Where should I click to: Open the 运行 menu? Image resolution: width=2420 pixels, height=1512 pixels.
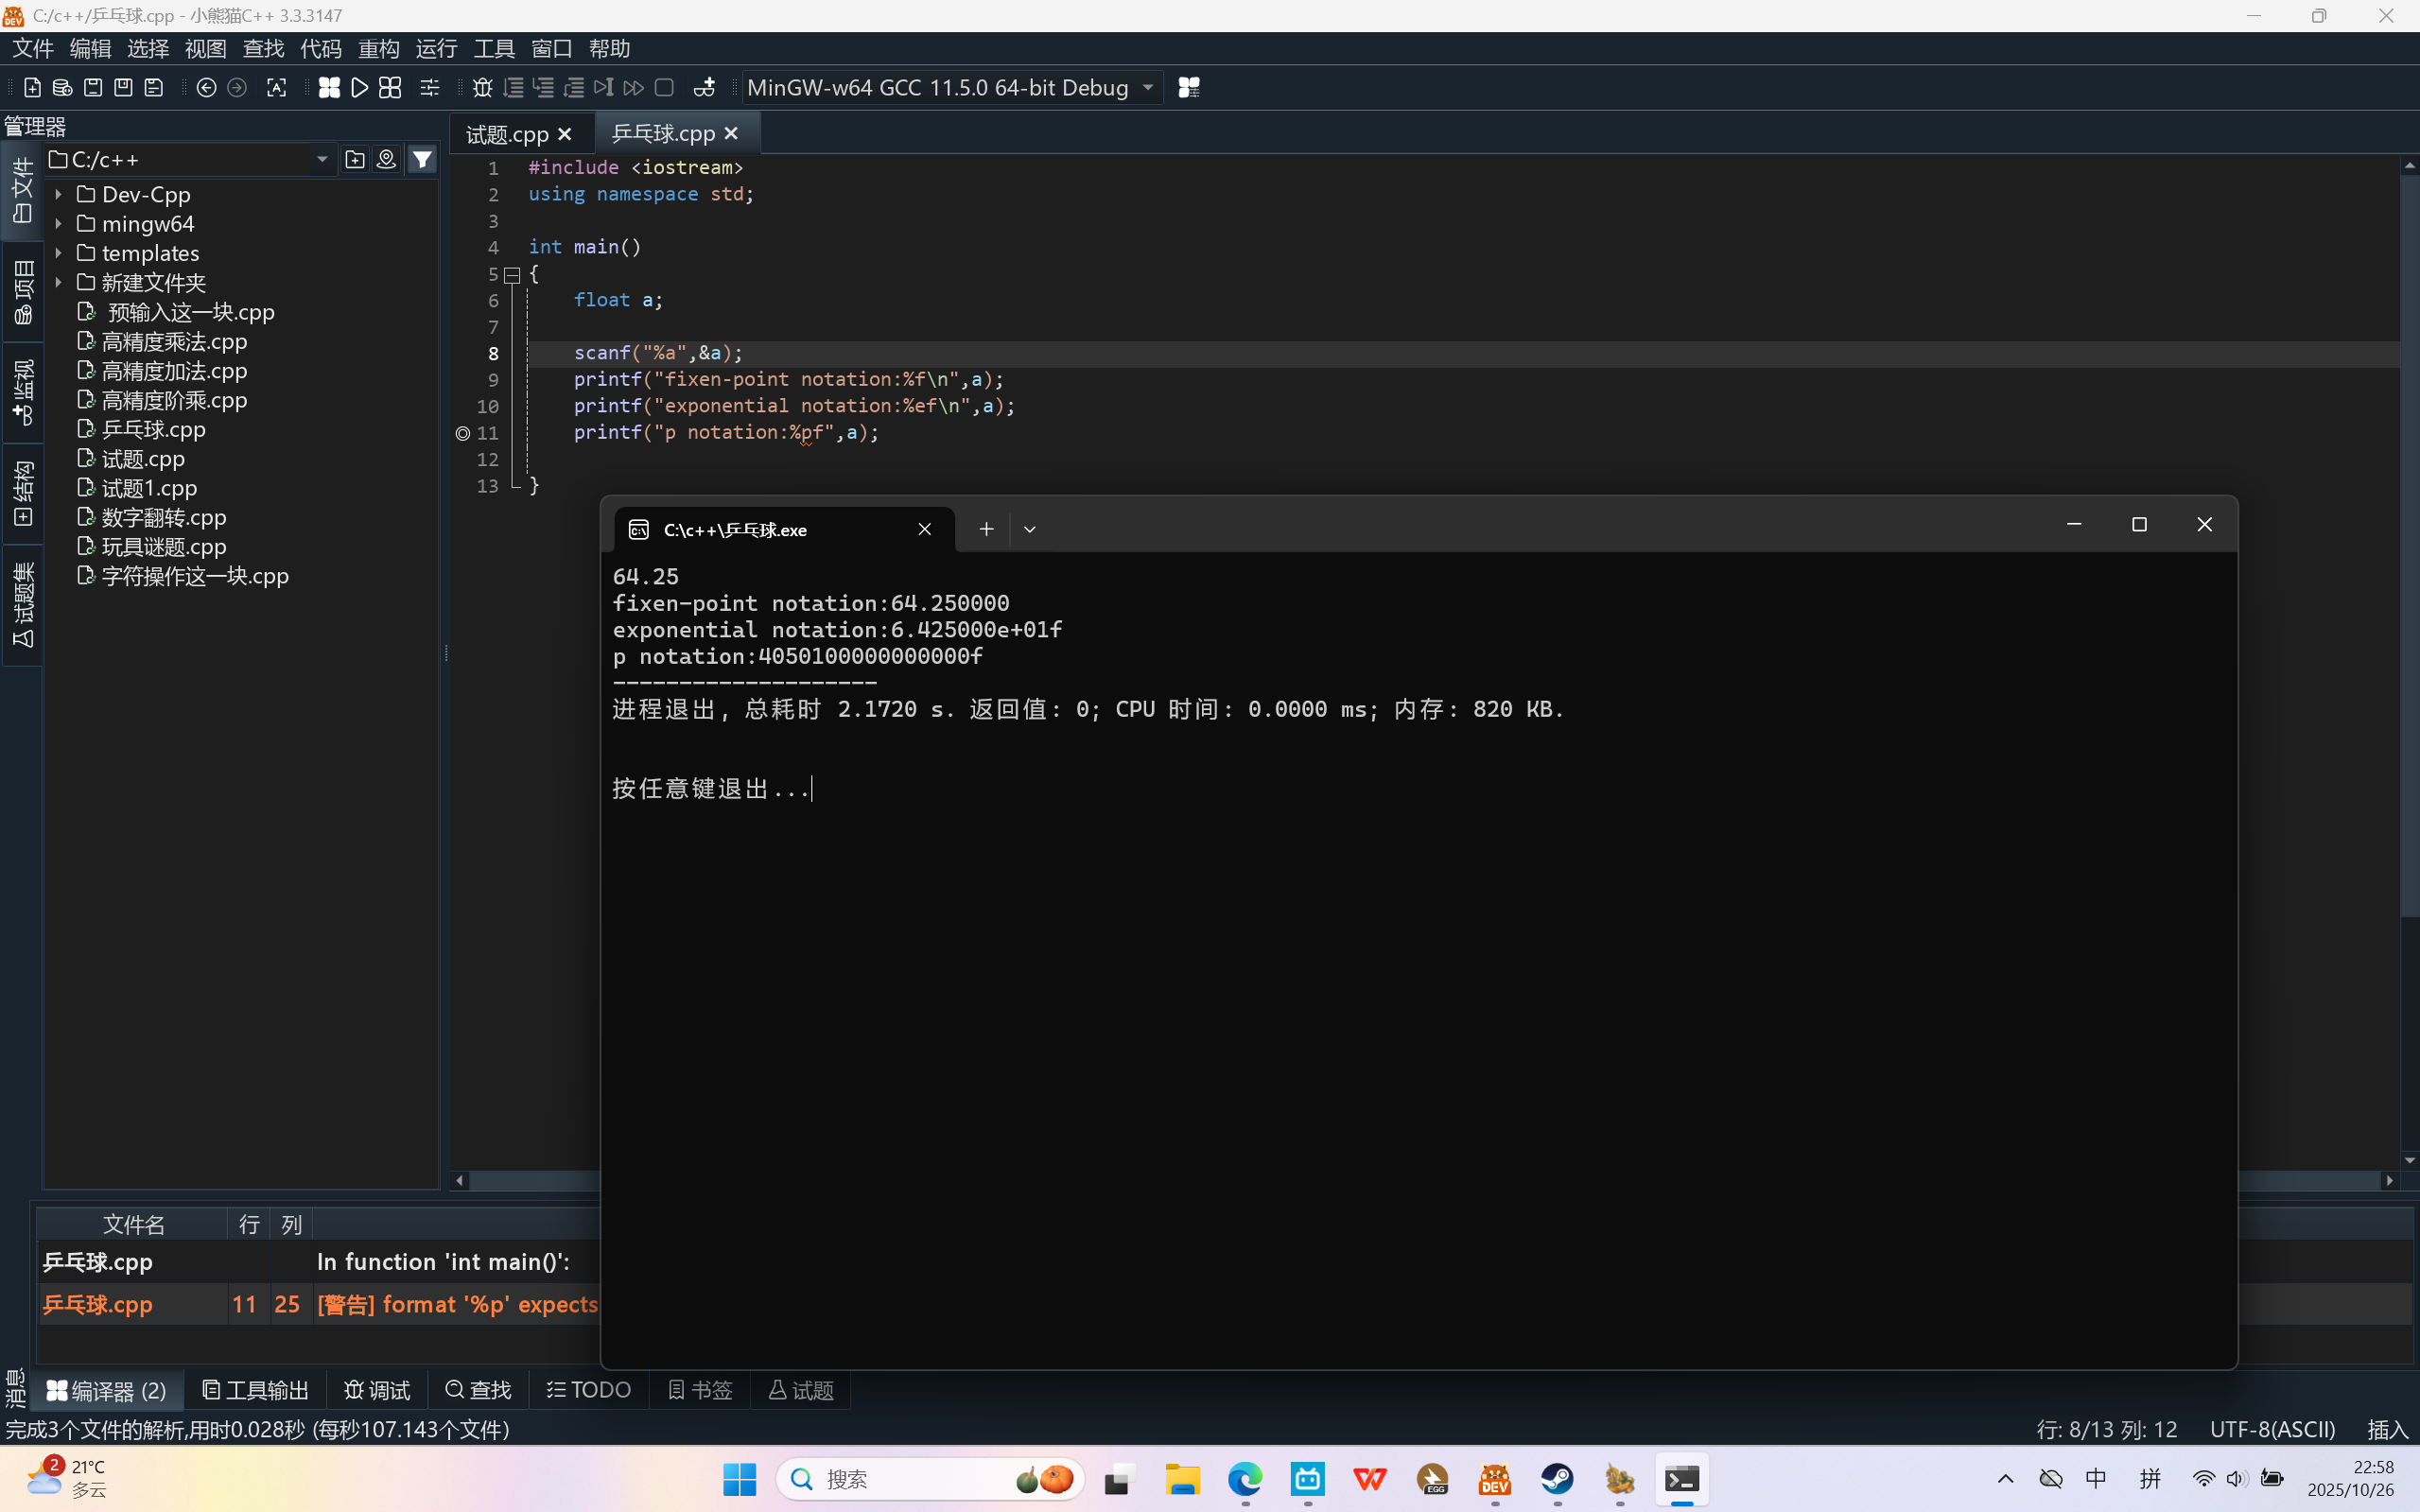436,48
